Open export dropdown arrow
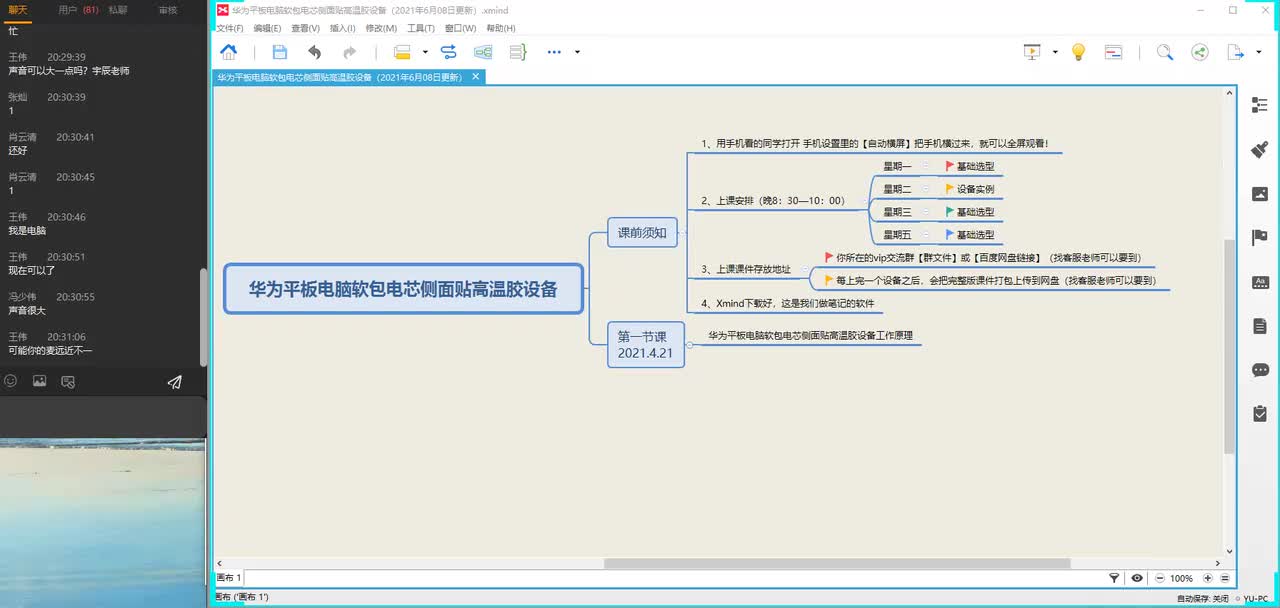The width and height of the screenshot is (1280, 608). click(x=1259, y=52)
